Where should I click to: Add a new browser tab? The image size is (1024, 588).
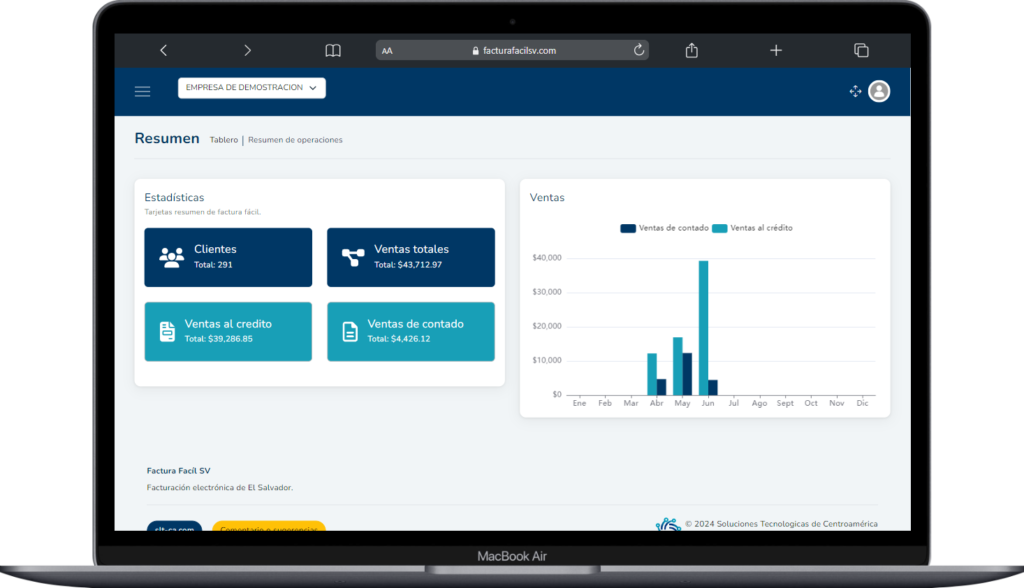(x=776, y=50)
